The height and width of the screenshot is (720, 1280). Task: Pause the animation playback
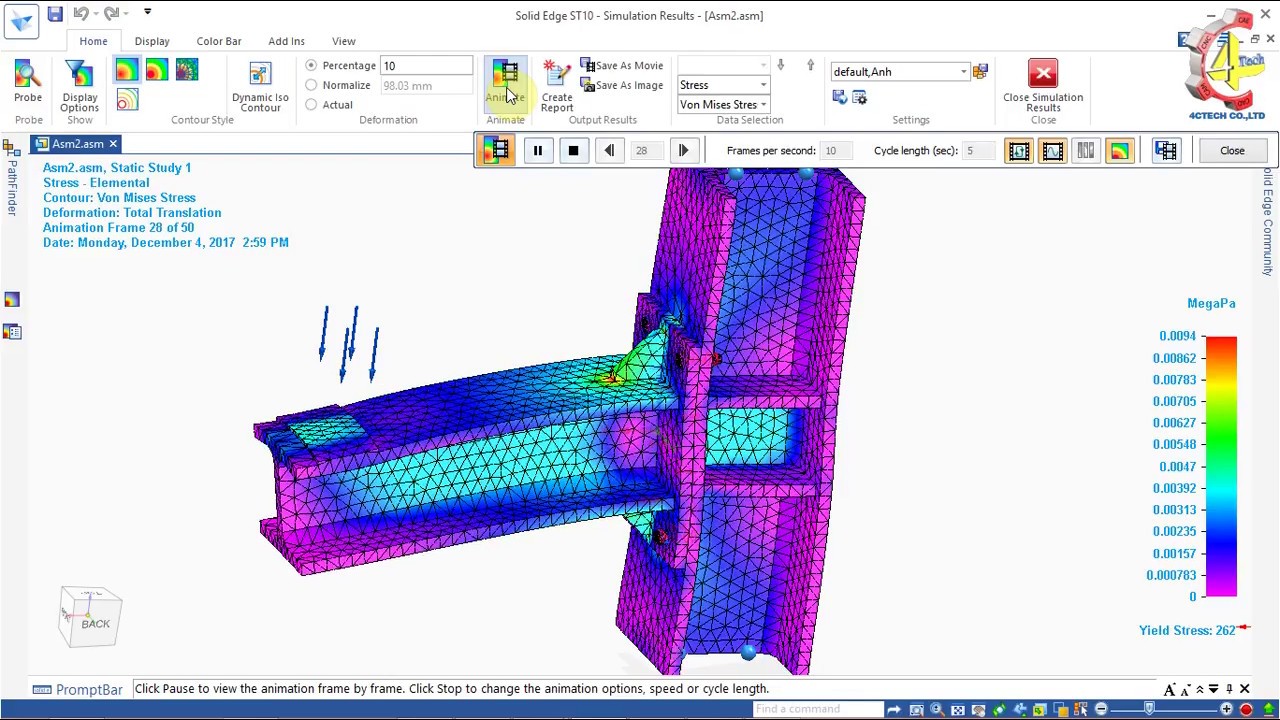click(537, 150)
